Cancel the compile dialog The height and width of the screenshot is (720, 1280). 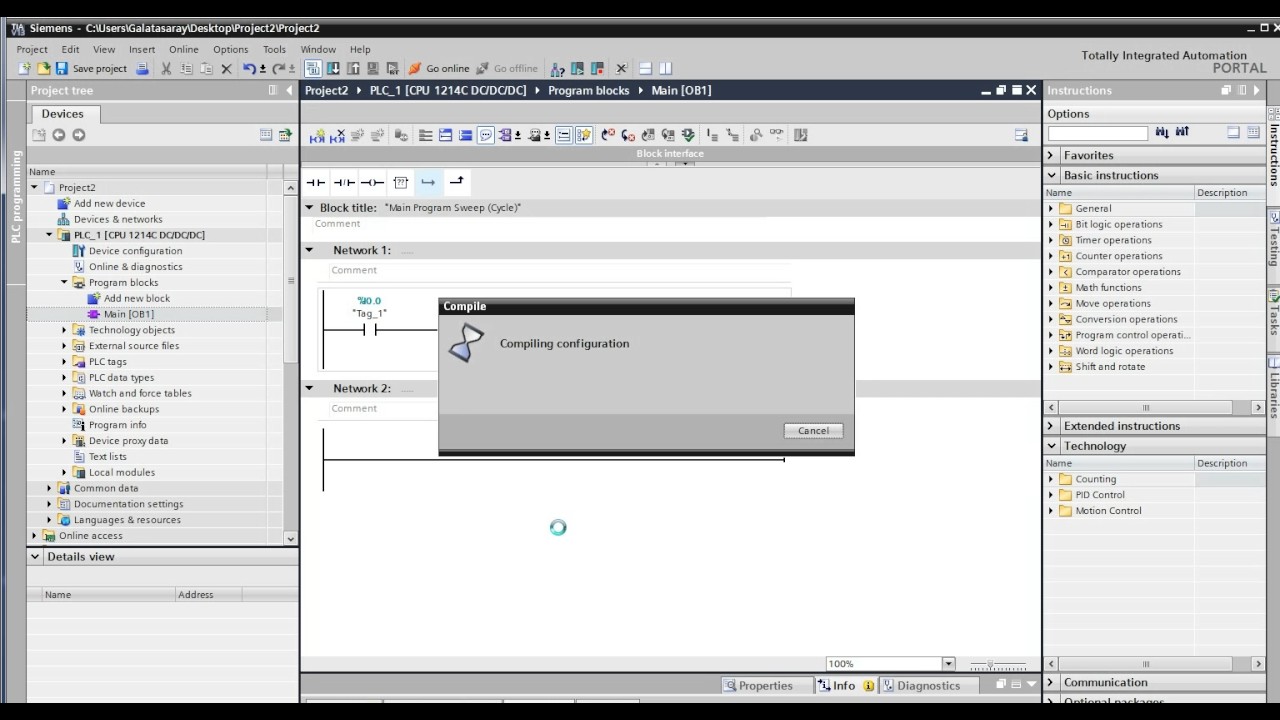(x=813, y=431)
